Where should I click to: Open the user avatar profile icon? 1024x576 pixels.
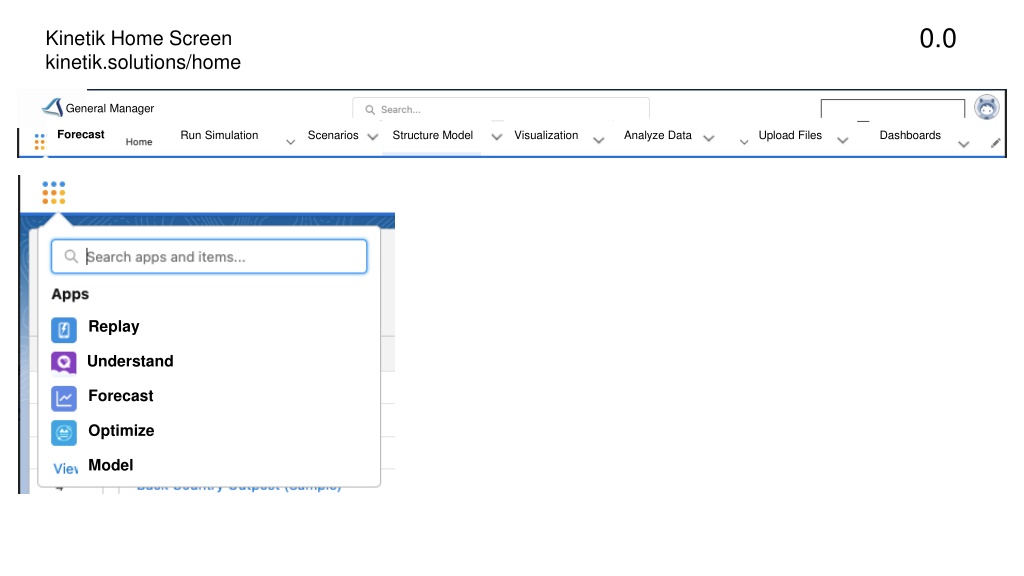click(x=986, y=107)
